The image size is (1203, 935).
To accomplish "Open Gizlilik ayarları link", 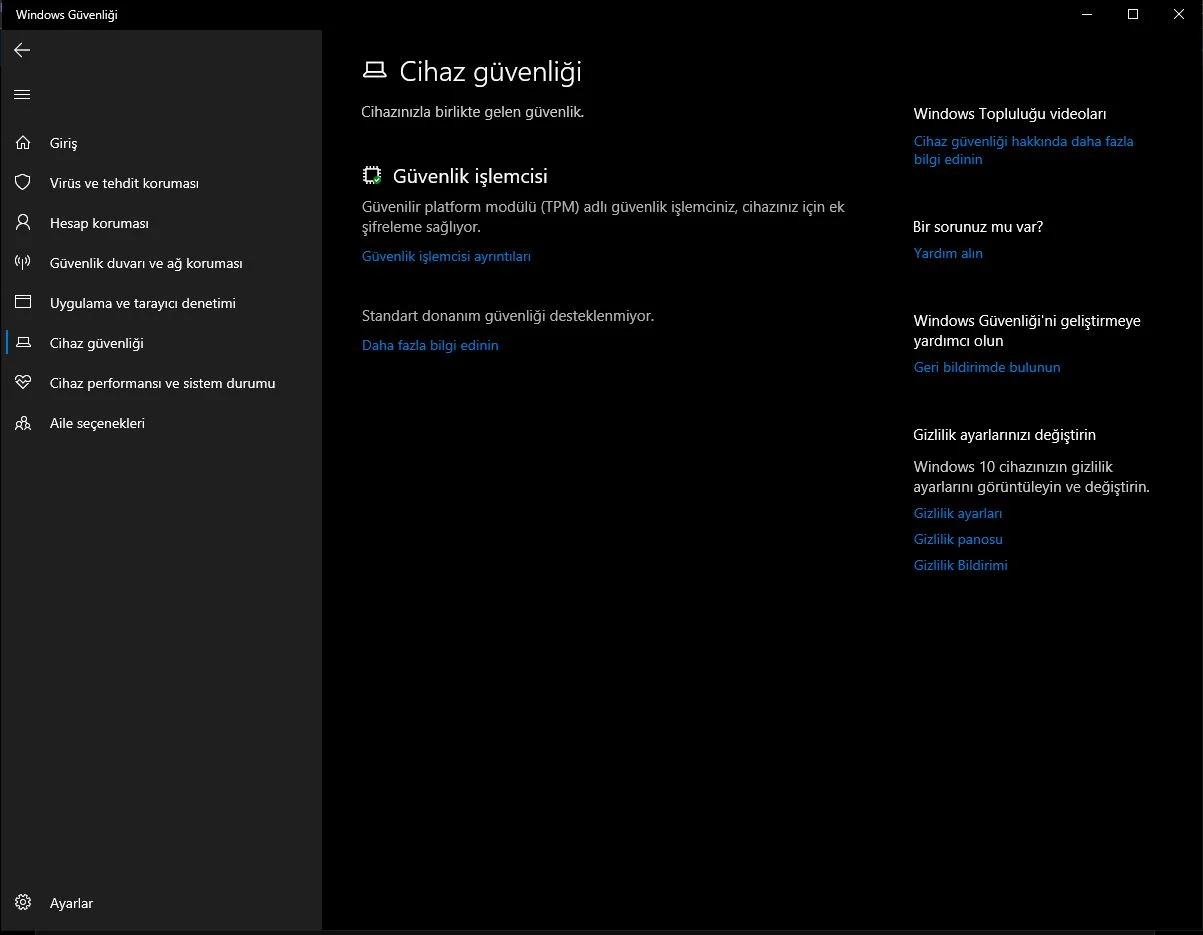I will [958, 513].
